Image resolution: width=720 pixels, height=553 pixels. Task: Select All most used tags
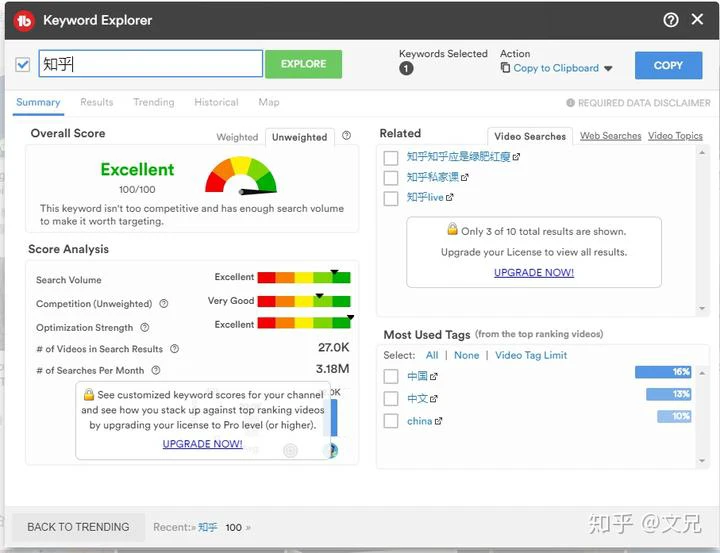(x=432, y=355)
